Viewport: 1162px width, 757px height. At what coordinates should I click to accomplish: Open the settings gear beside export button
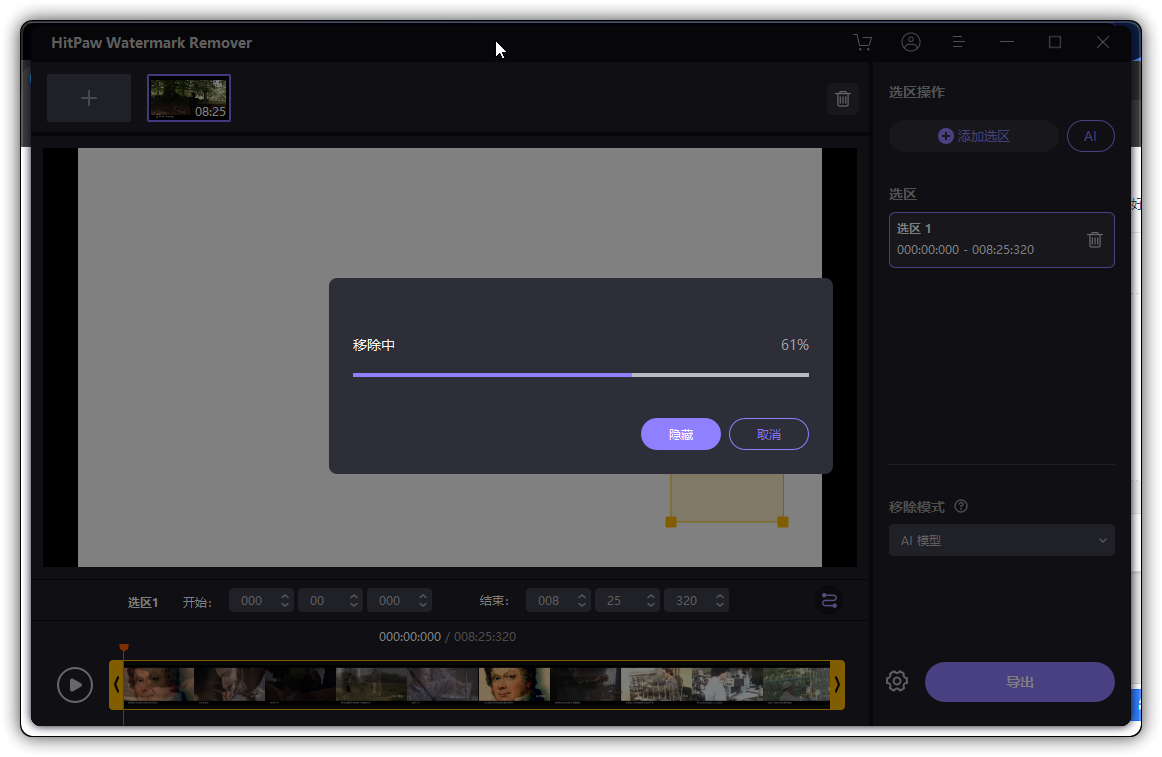click(897, 682)
